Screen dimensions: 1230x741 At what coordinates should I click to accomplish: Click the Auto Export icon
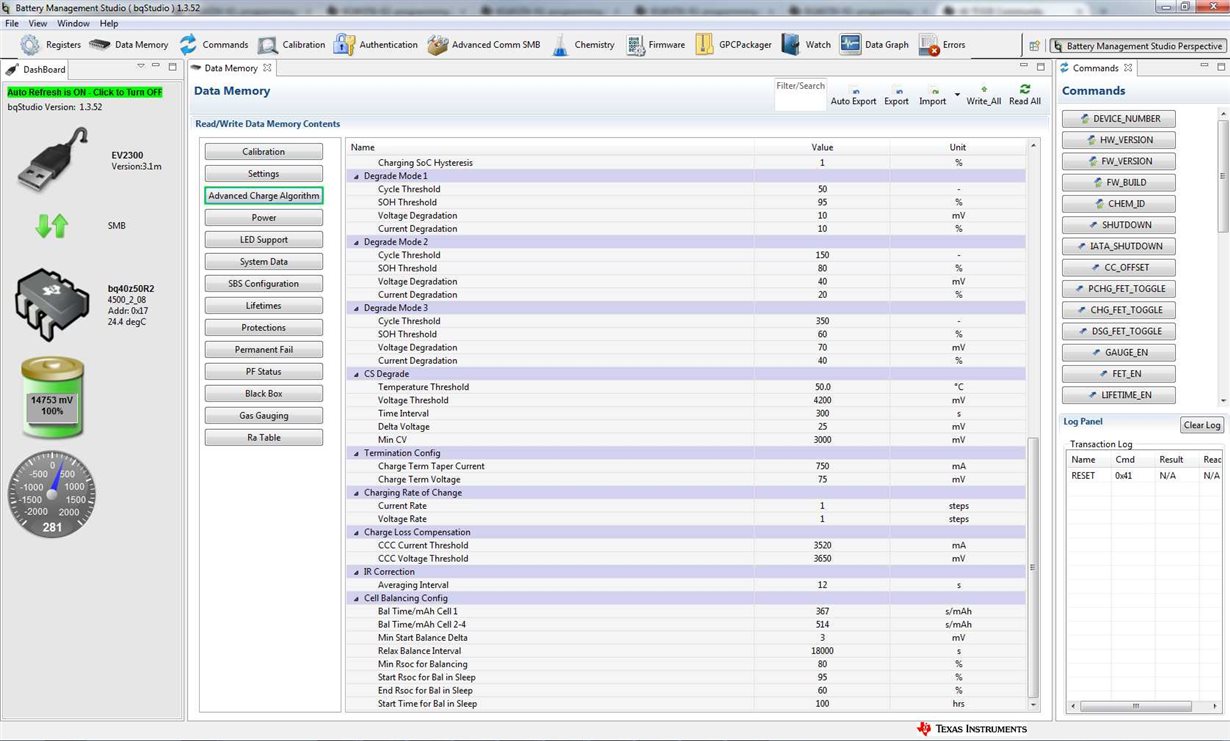tap(853, 95)
